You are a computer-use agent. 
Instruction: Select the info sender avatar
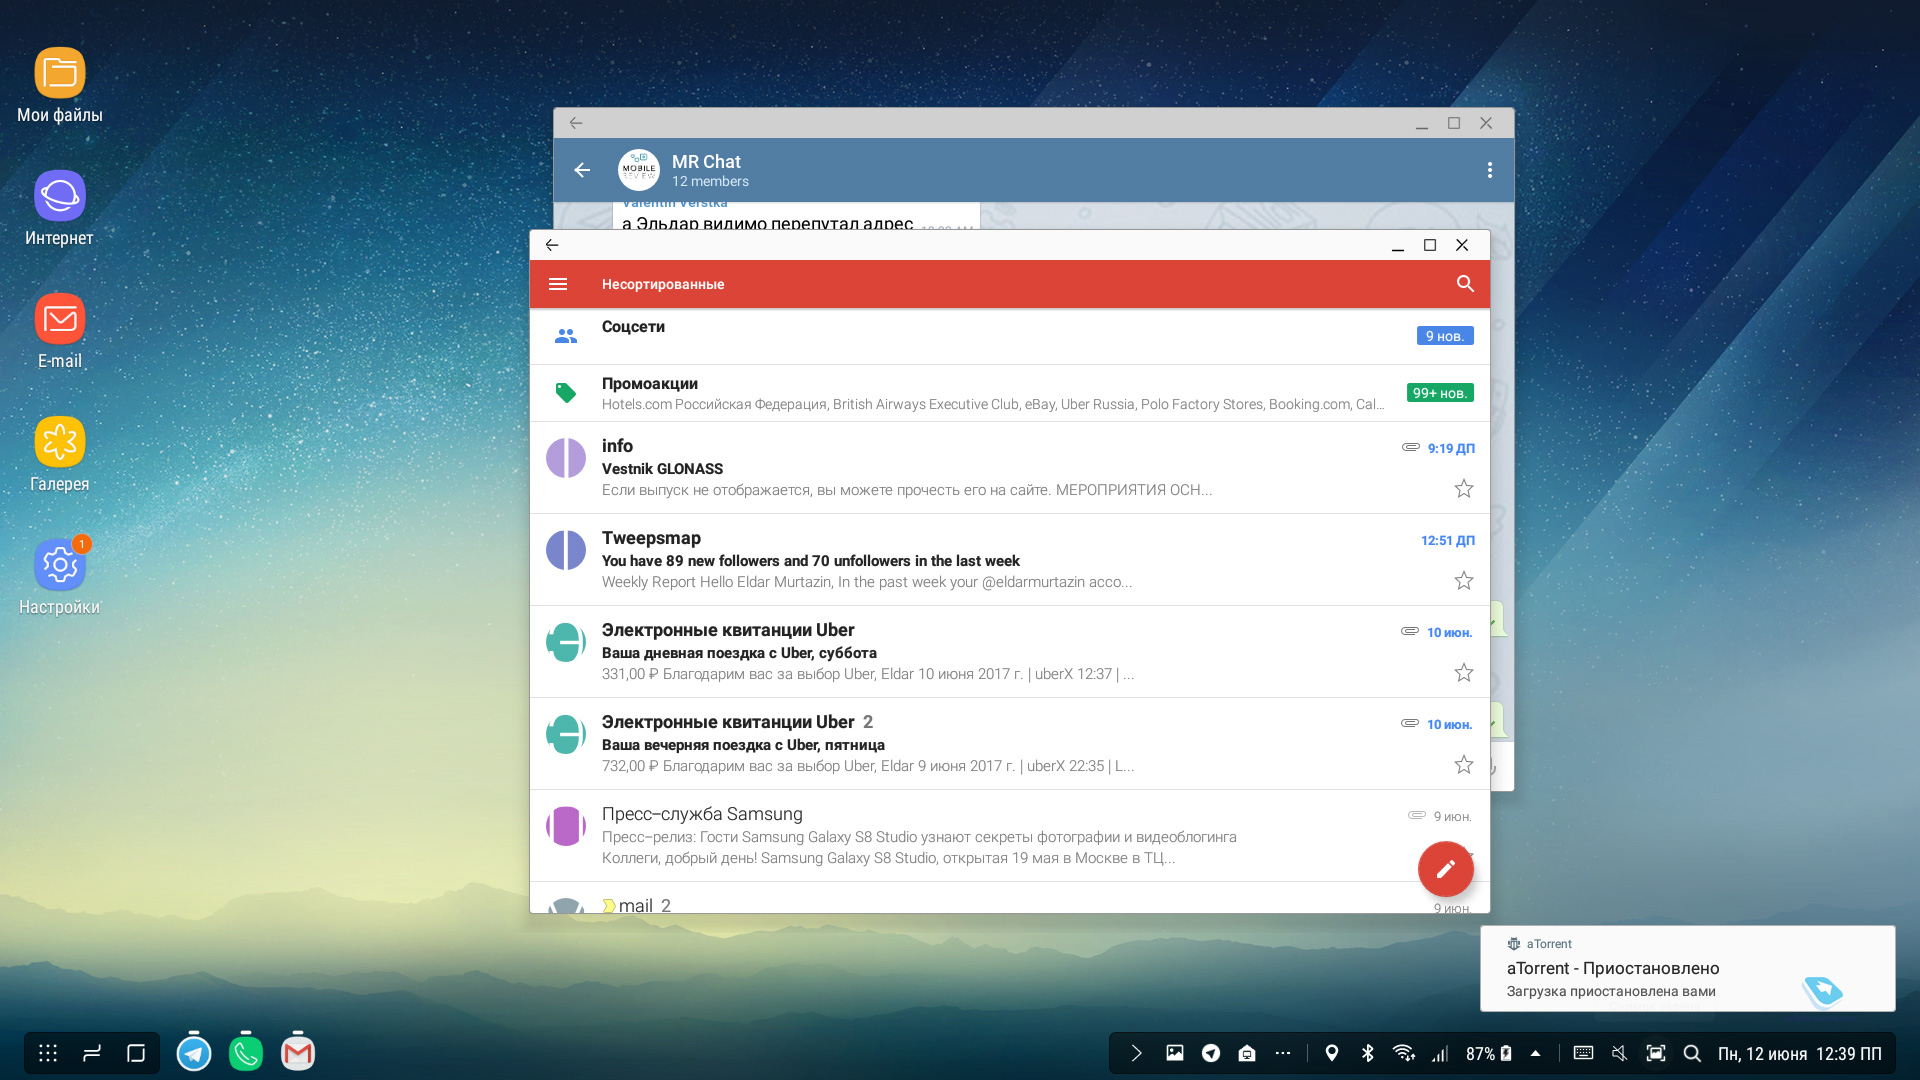coord(566,458)
